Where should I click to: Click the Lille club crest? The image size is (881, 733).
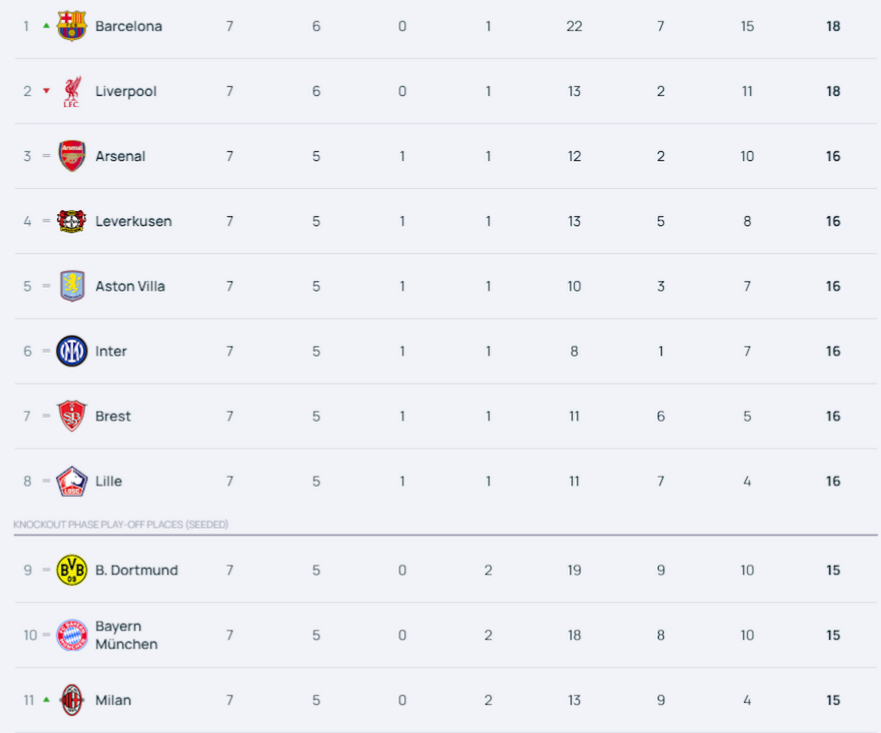[x=72, y=481]
